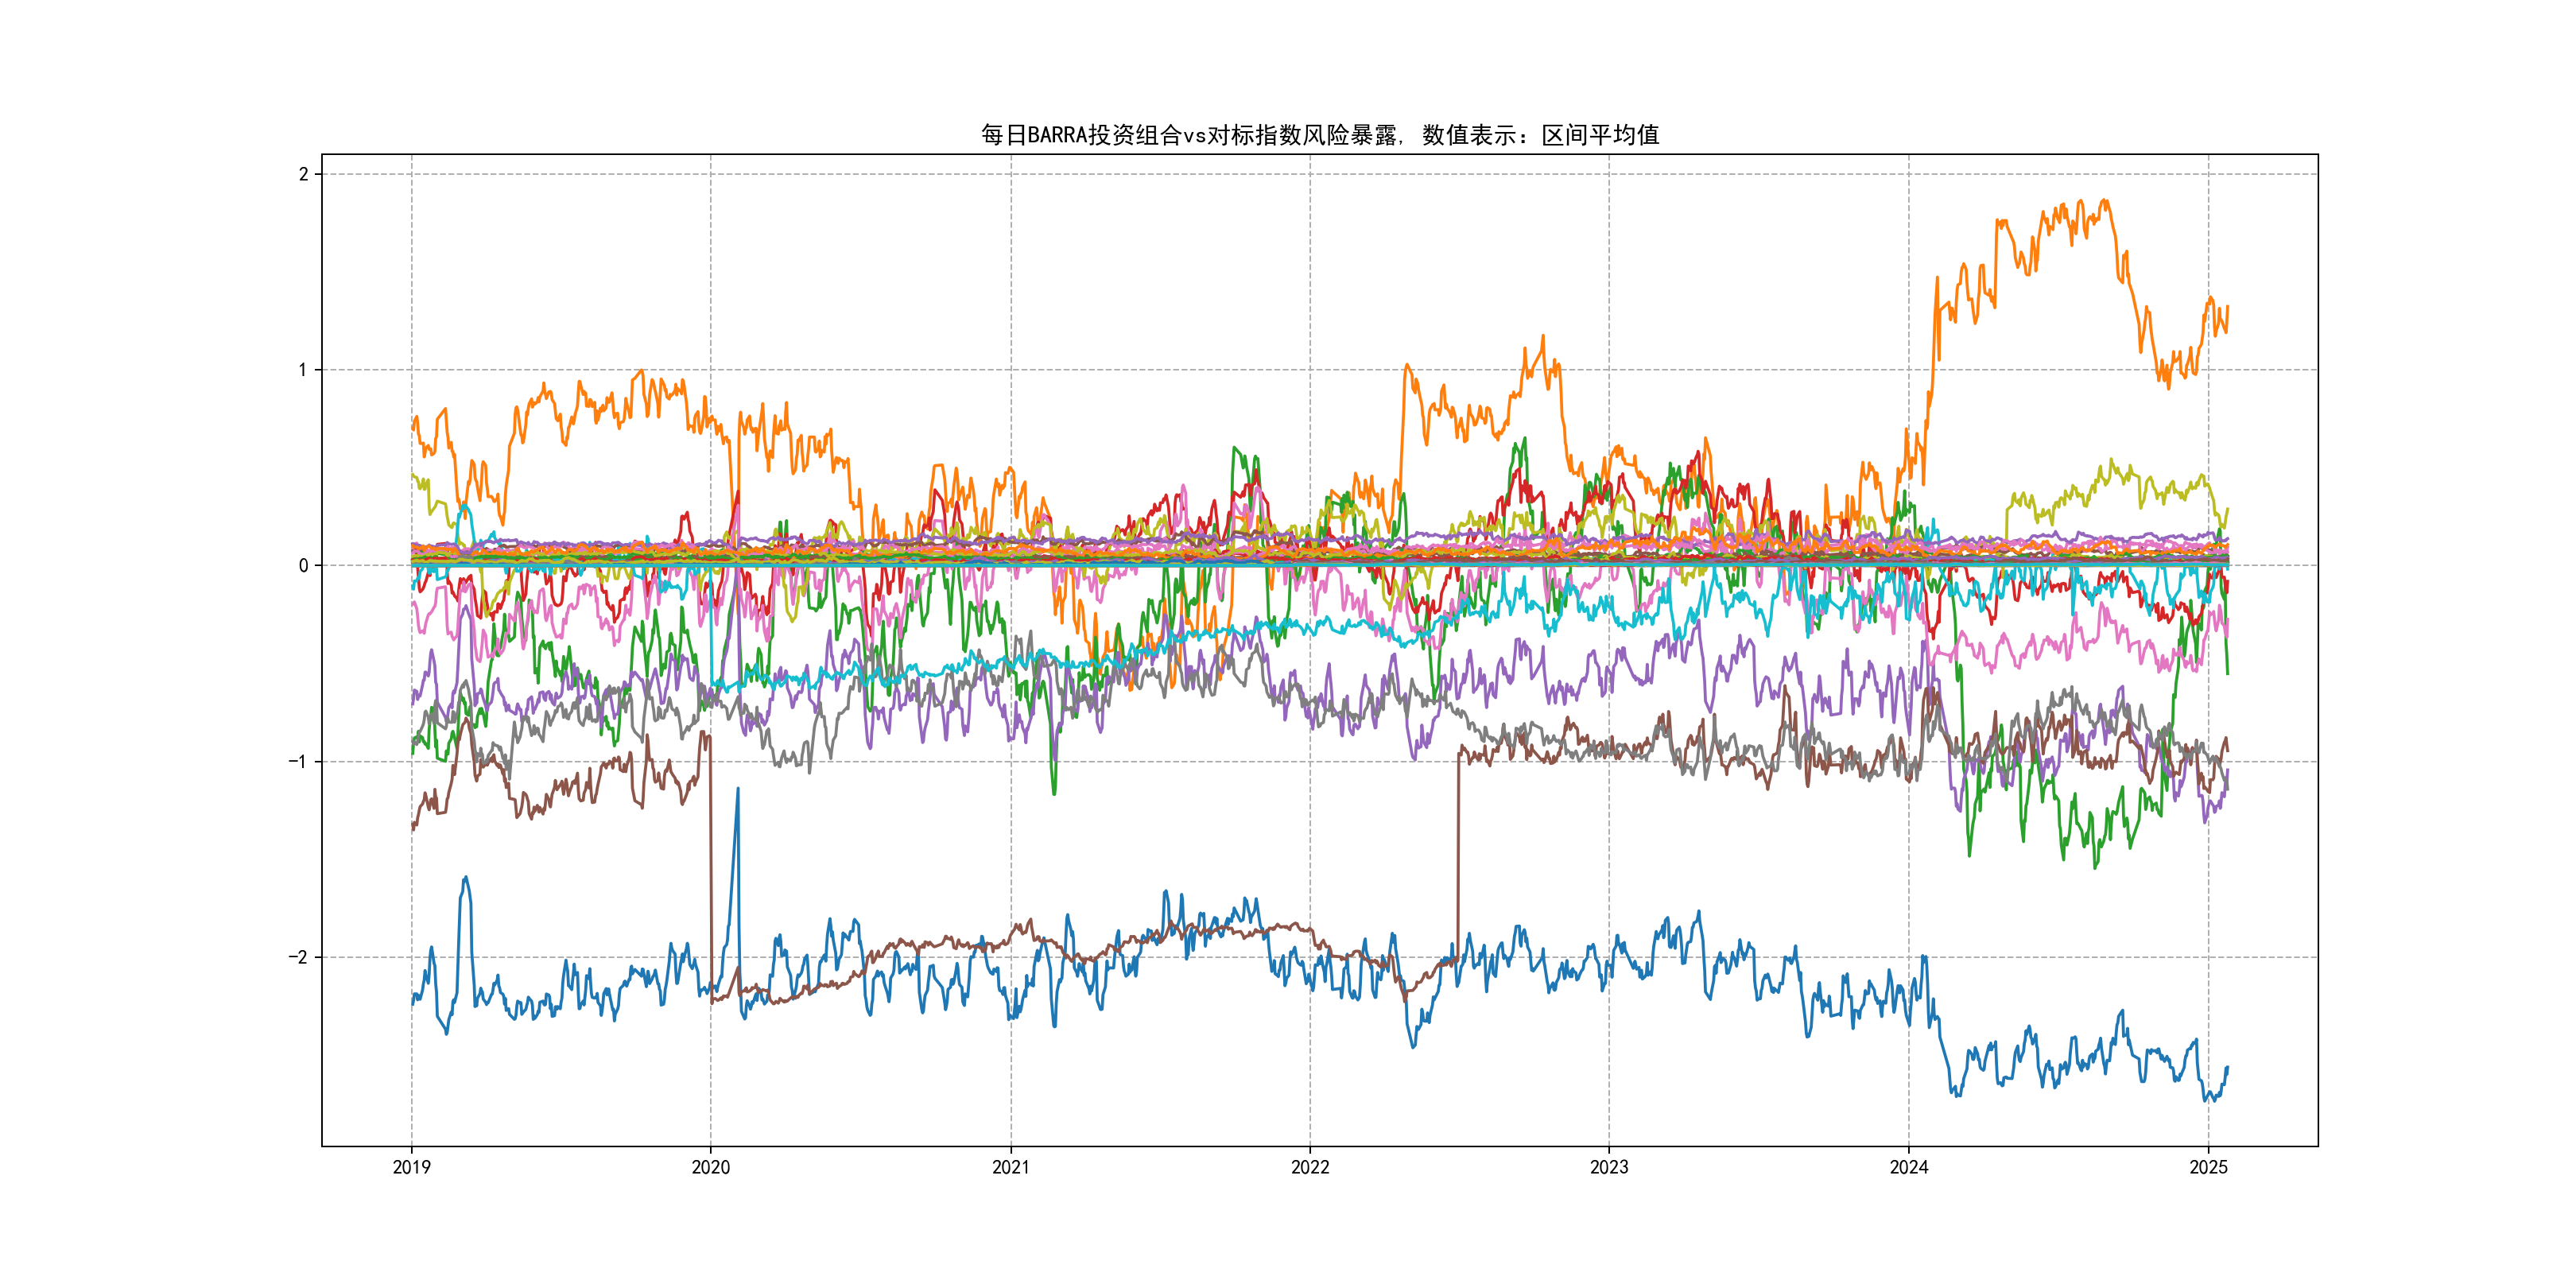2576x1288 pixels.
Task: Click the orange line's peak in late 2022
Action: [1543, 337]
